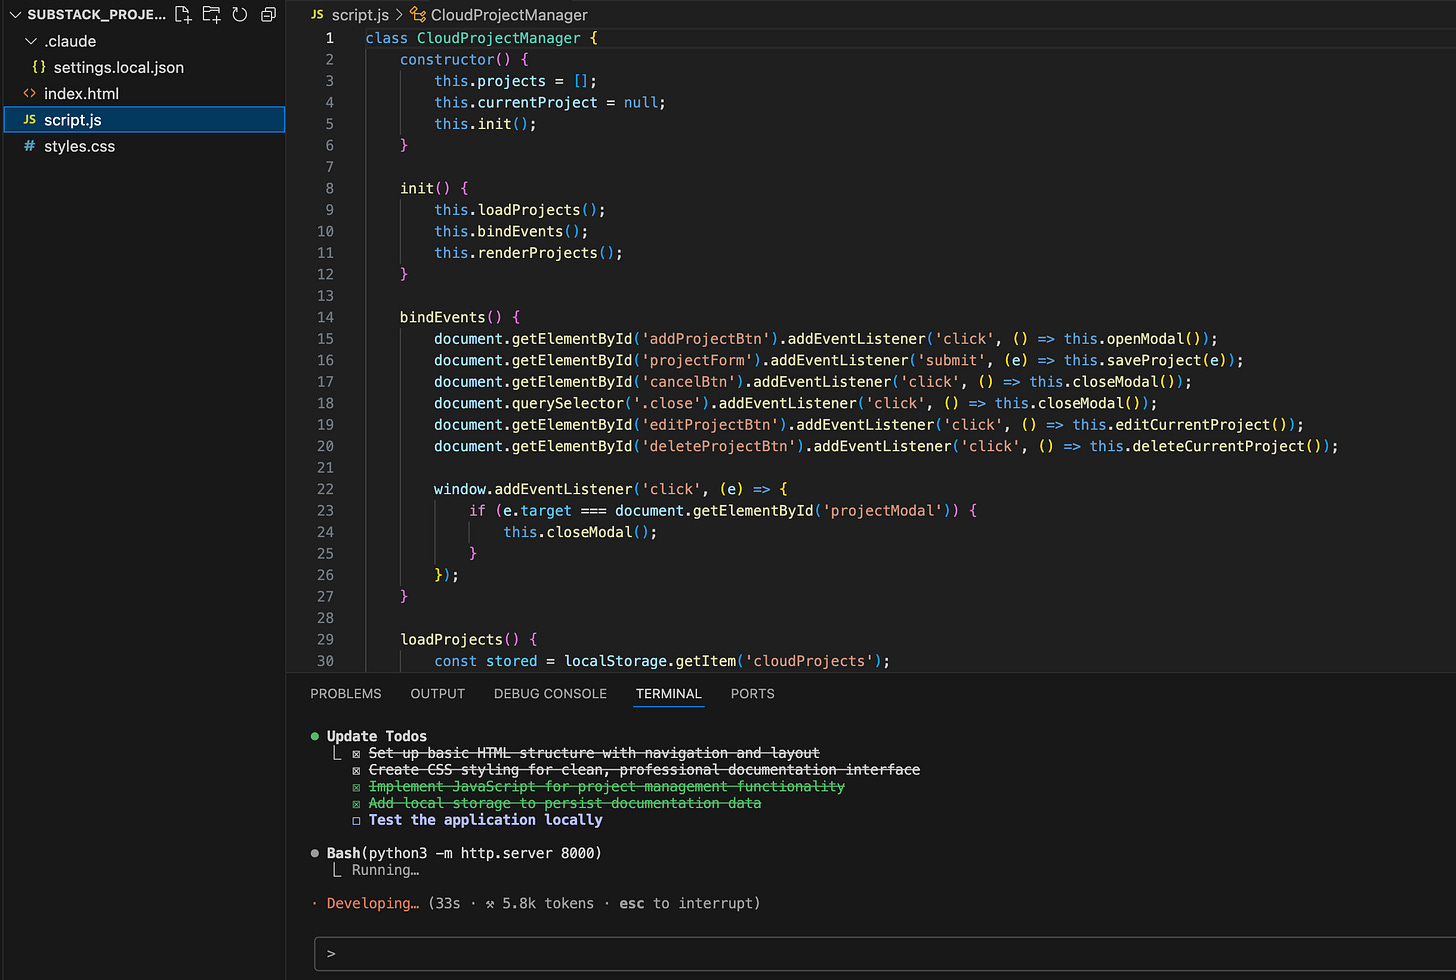Image resolution: width=1456 pixels, height=980 pixels.
Task: Click script.js in the breadcrumb bar
Action: tap(360, 15)
